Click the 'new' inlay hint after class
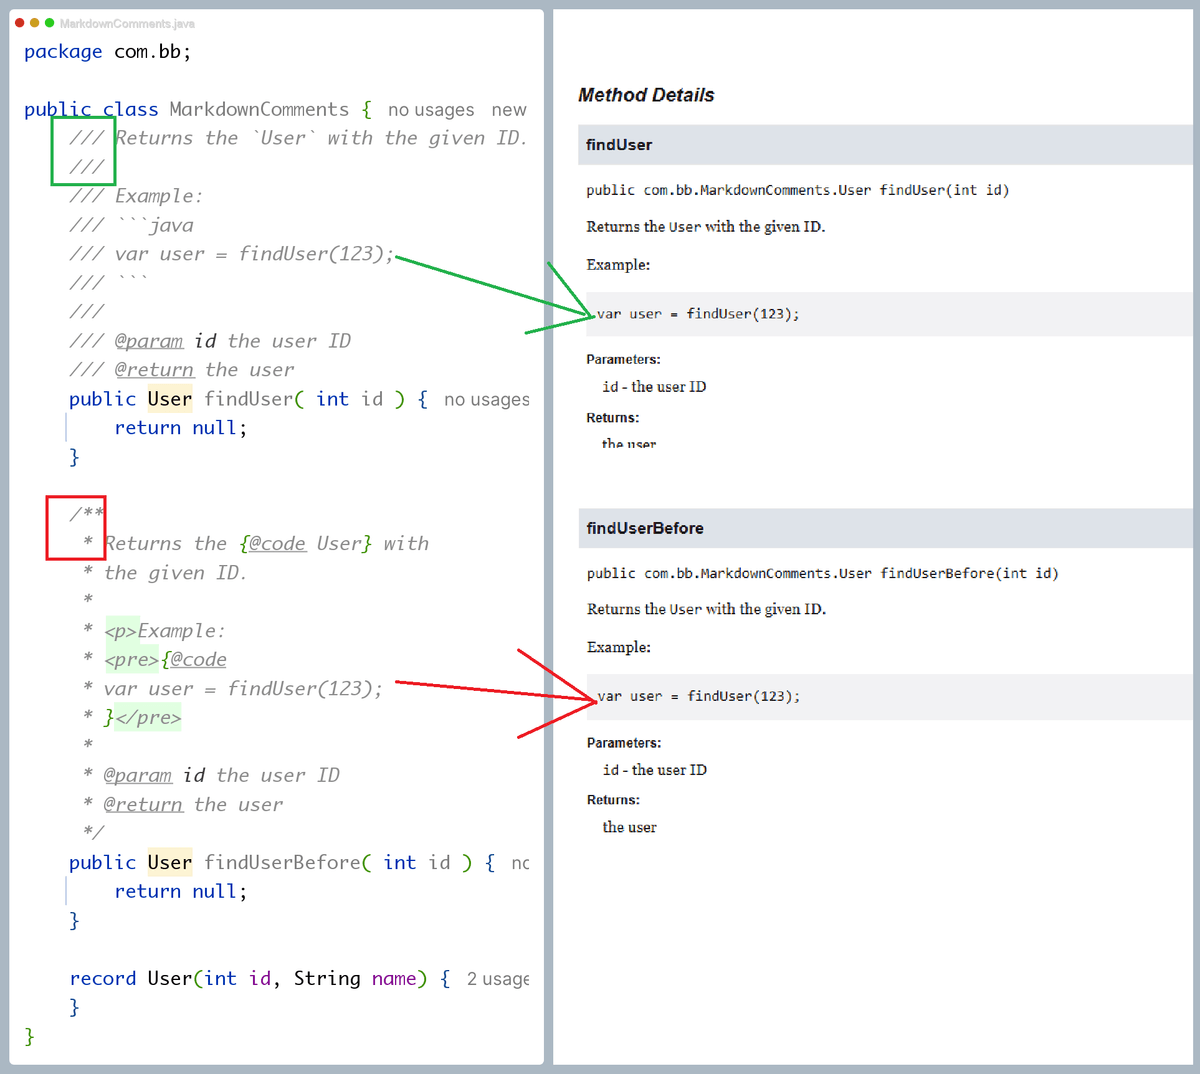The height and width of the screenshot is (1074, 1200). coord(509,110)
